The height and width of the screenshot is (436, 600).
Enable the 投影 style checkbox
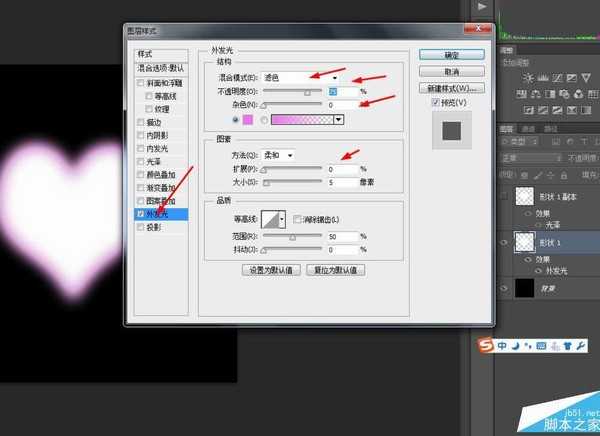click(141, 227)
